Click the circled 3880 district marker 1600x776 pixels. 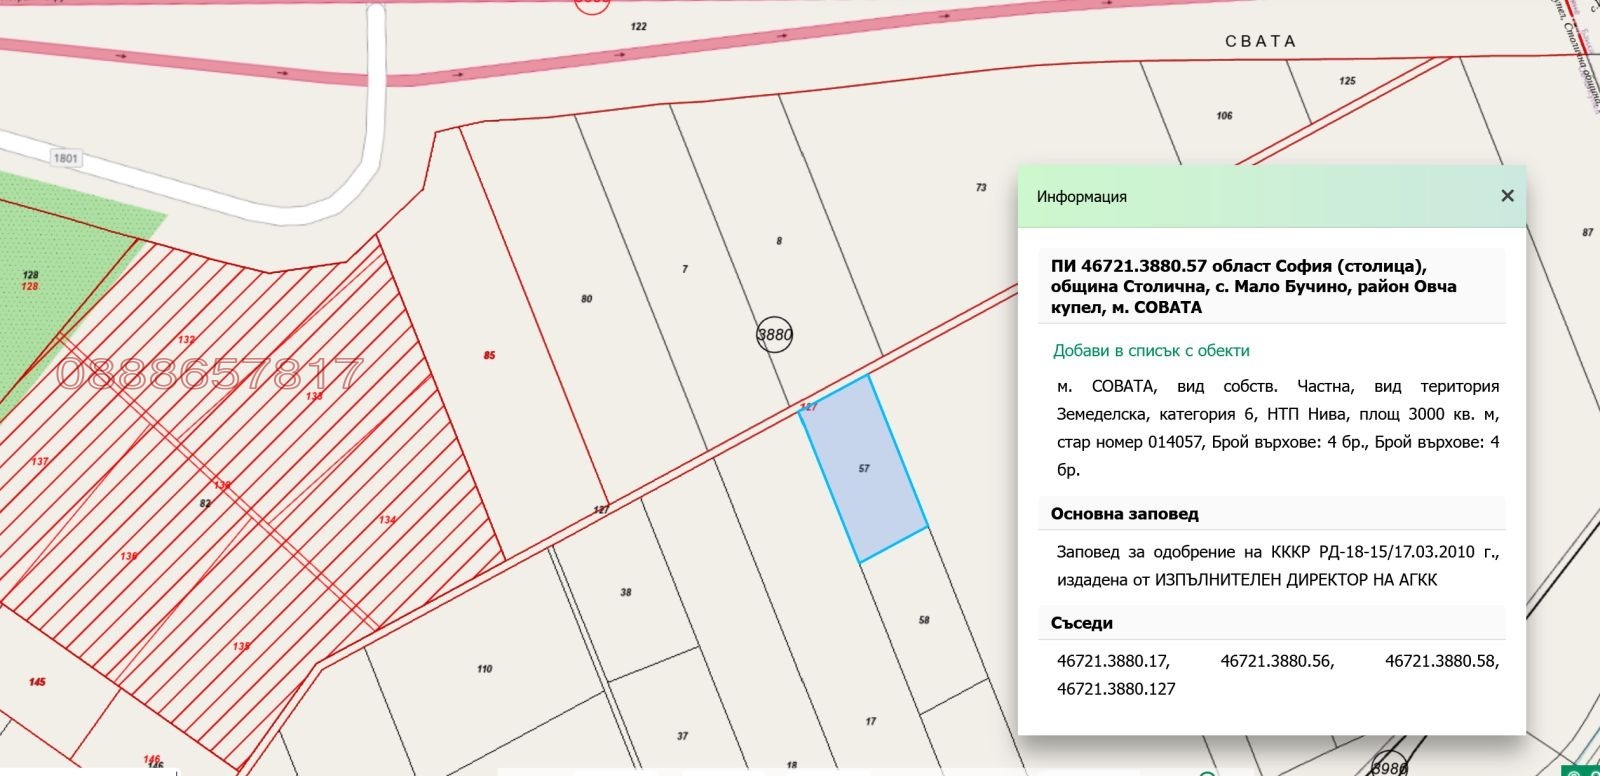[774, 335]
